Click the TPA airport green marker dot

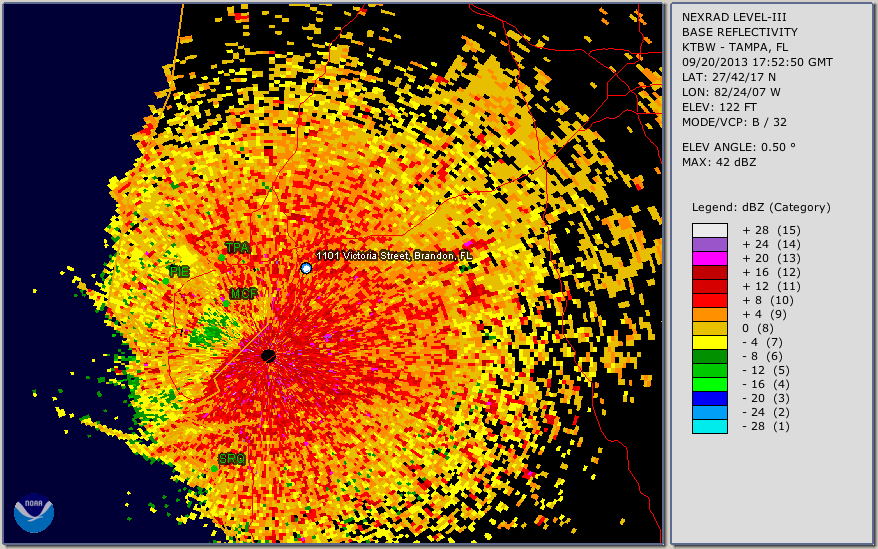point(222,258)
